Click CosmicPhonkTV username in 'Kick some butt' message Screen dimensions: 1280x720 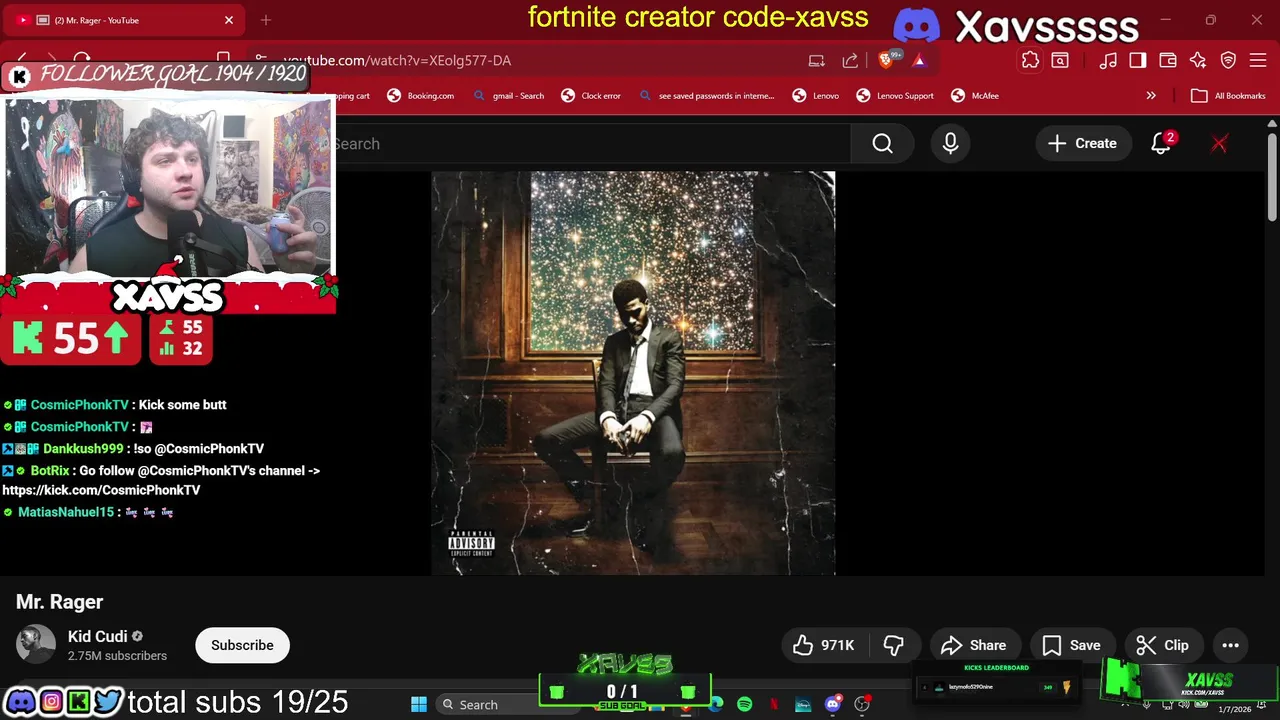click(x=79, y=405)
